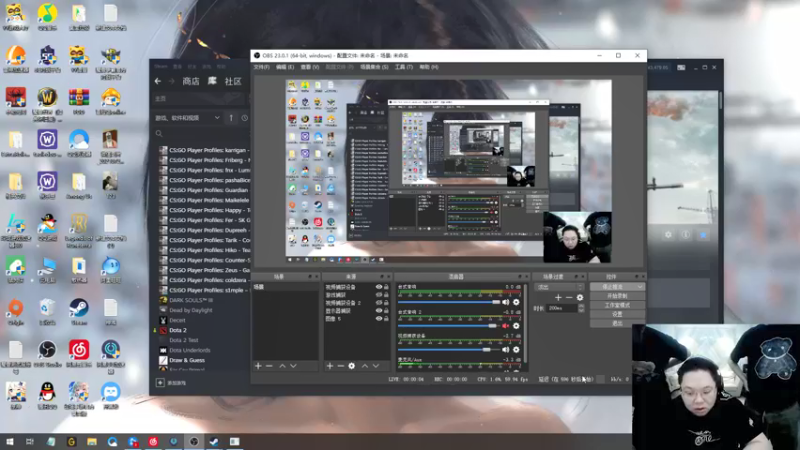800x450 pixels.
Task: Mute the first mixer channel speaker icon
Action: coord(506,302)
